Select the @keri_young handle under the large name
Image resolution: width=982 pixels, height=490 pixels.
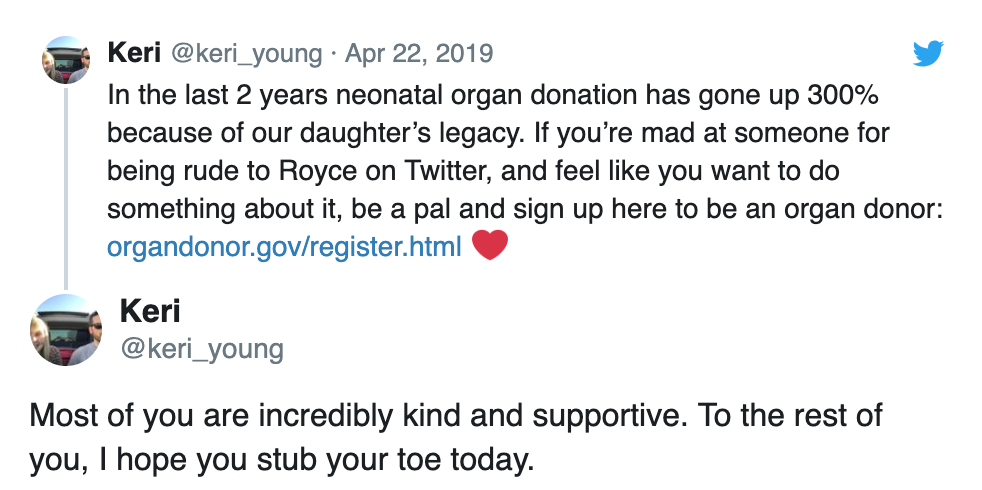click(202, 349)
